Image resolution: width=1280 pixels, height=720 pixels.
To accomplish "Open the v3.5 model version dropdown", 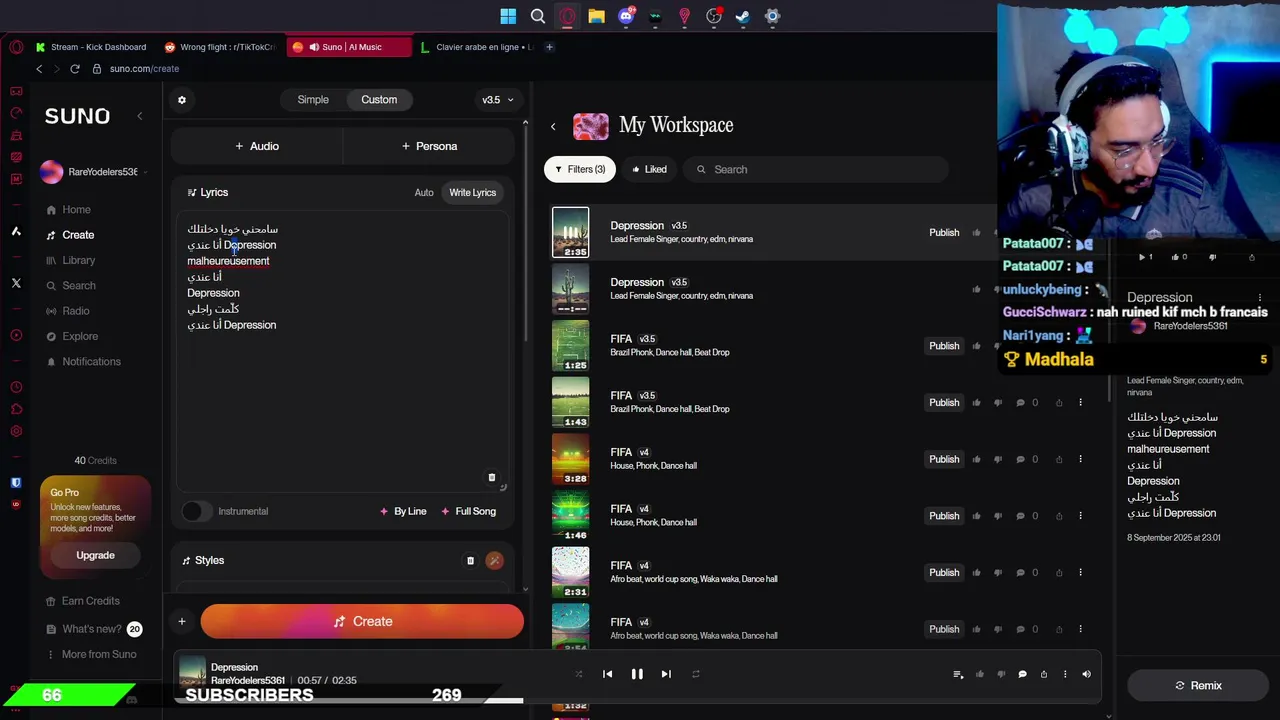I will coord(498,100).
